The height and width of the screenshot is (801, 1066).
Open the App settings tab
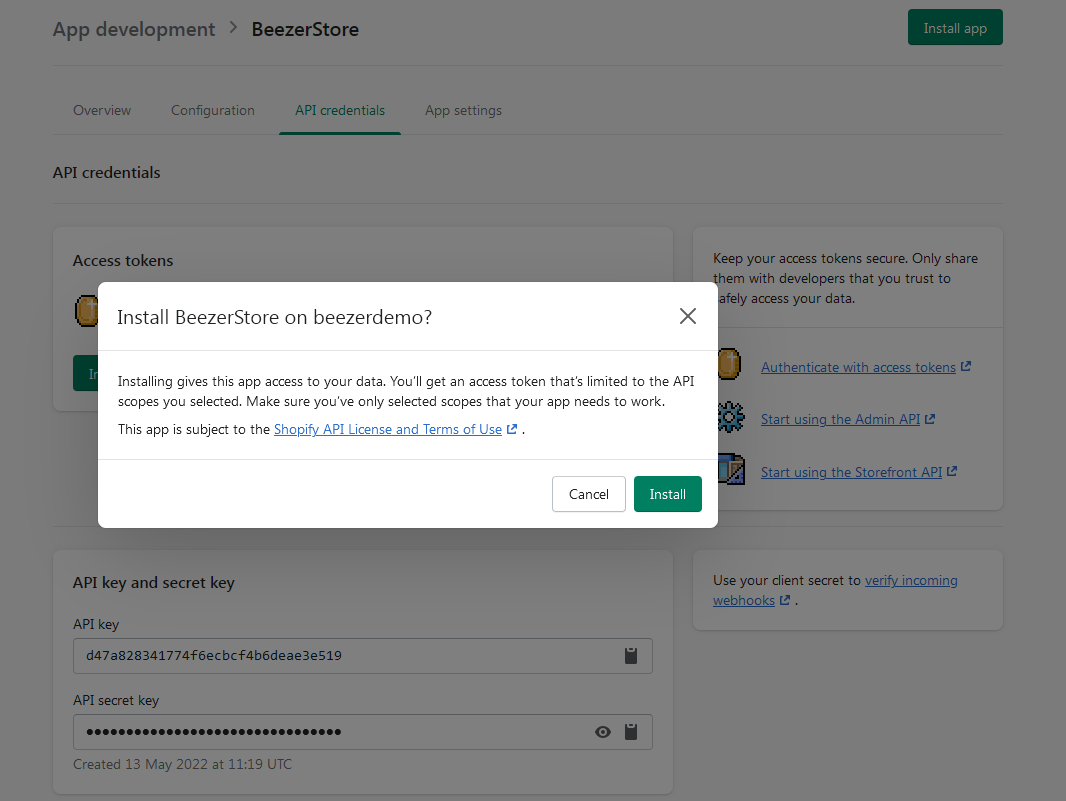463,110
